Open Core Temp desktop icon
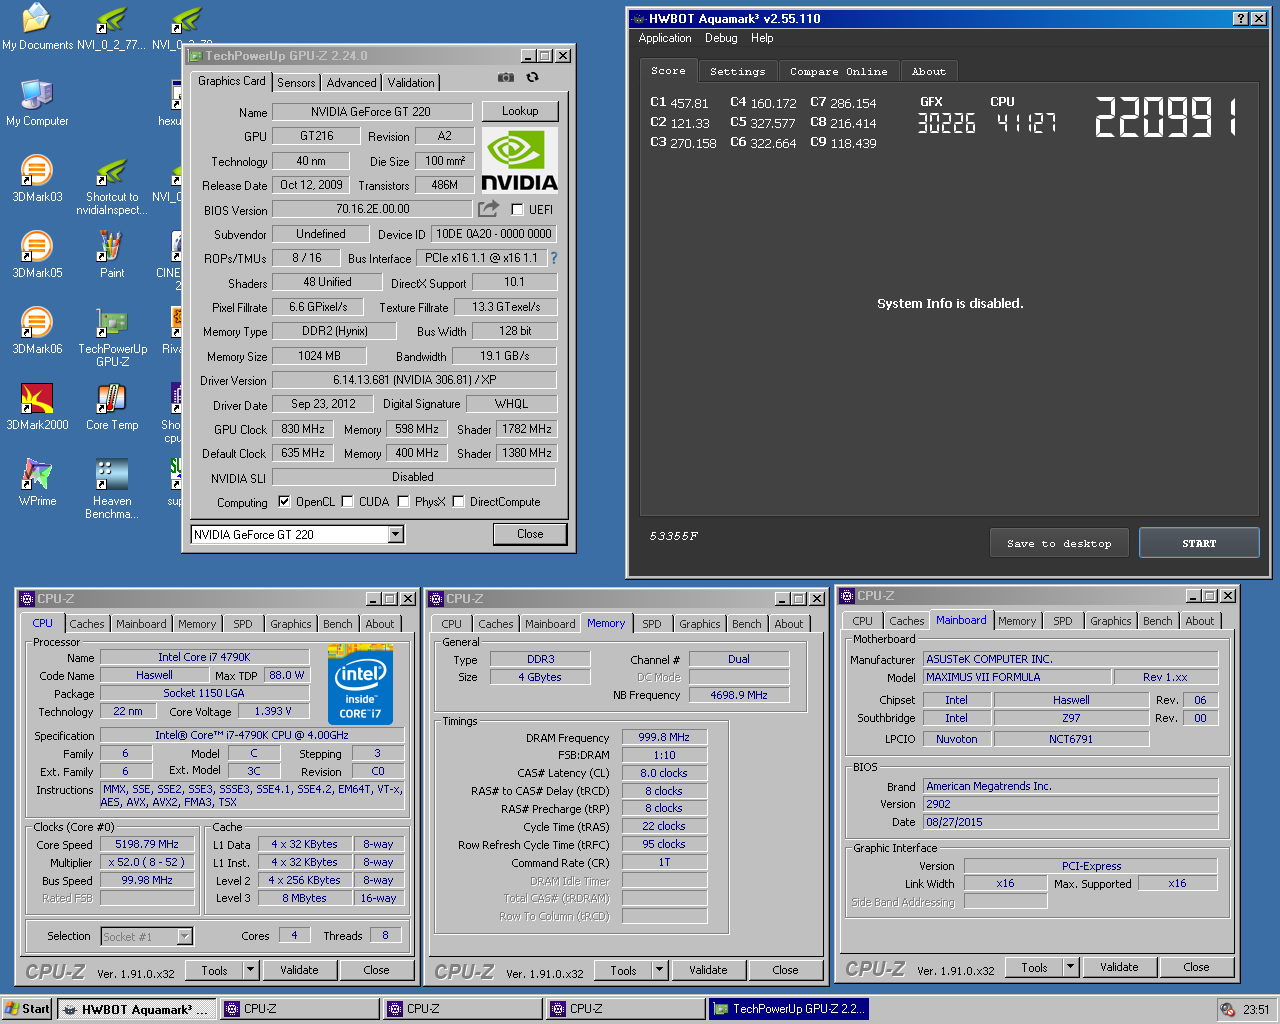Viewport: 1280px width, 1024px height. pos(112,407)
